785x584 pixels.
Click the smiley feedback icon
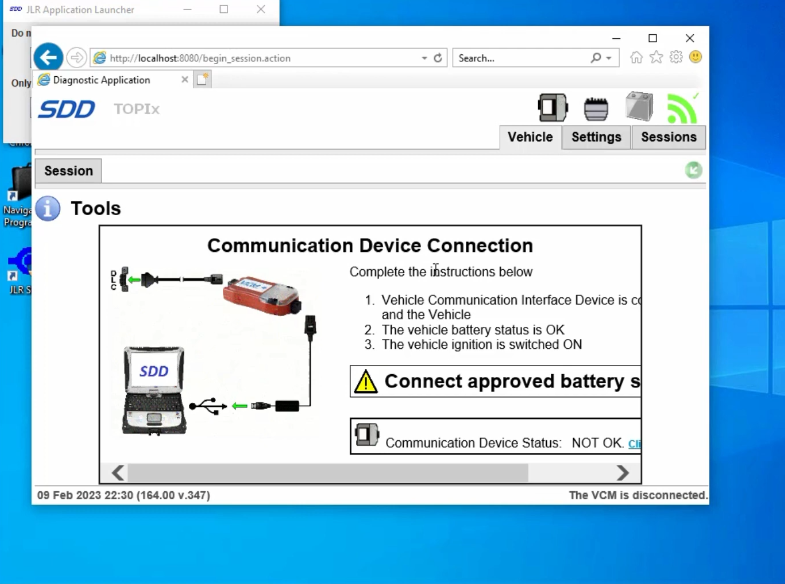point(695,57)
